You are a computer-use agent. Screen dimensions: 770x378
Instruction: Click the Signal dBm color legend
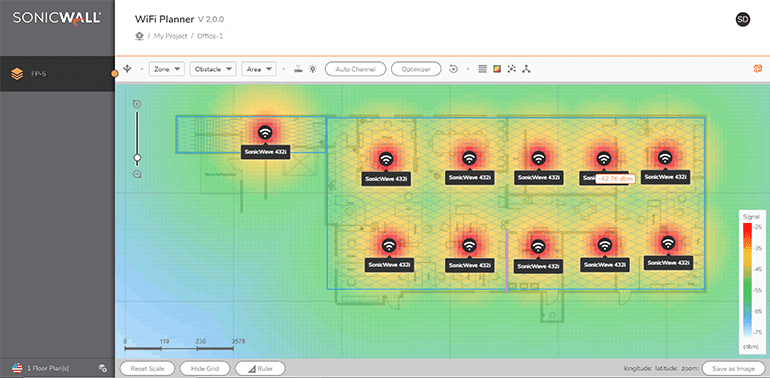pos(752,282)
